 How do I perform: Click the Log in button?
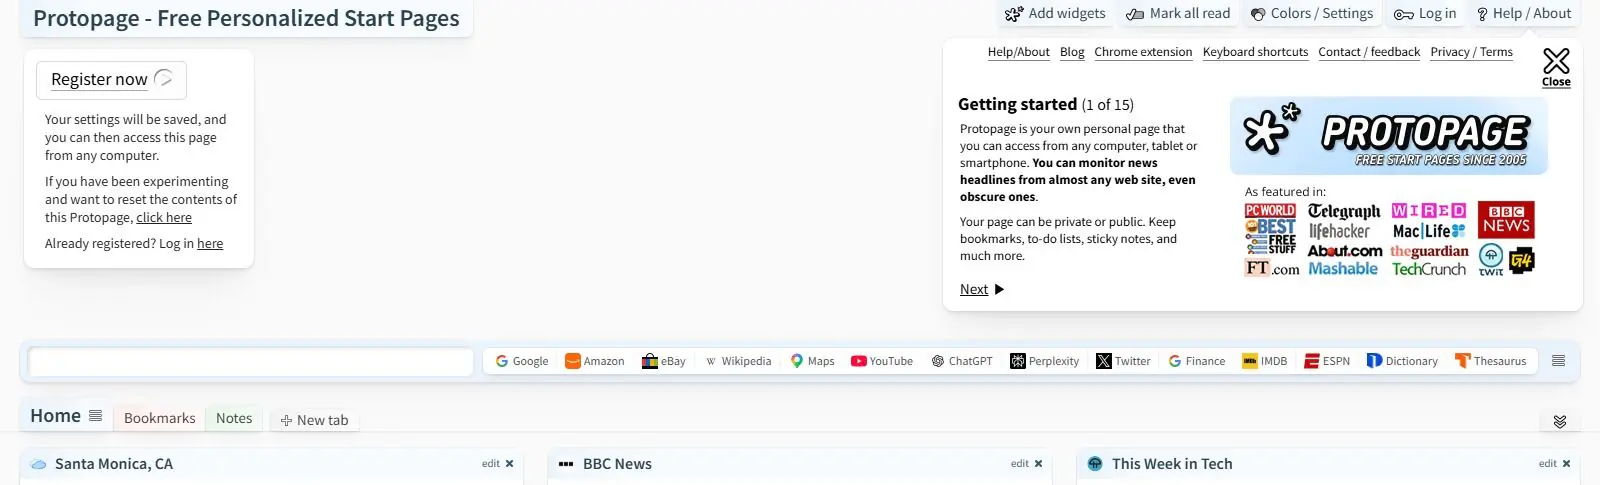(1425, 14)
